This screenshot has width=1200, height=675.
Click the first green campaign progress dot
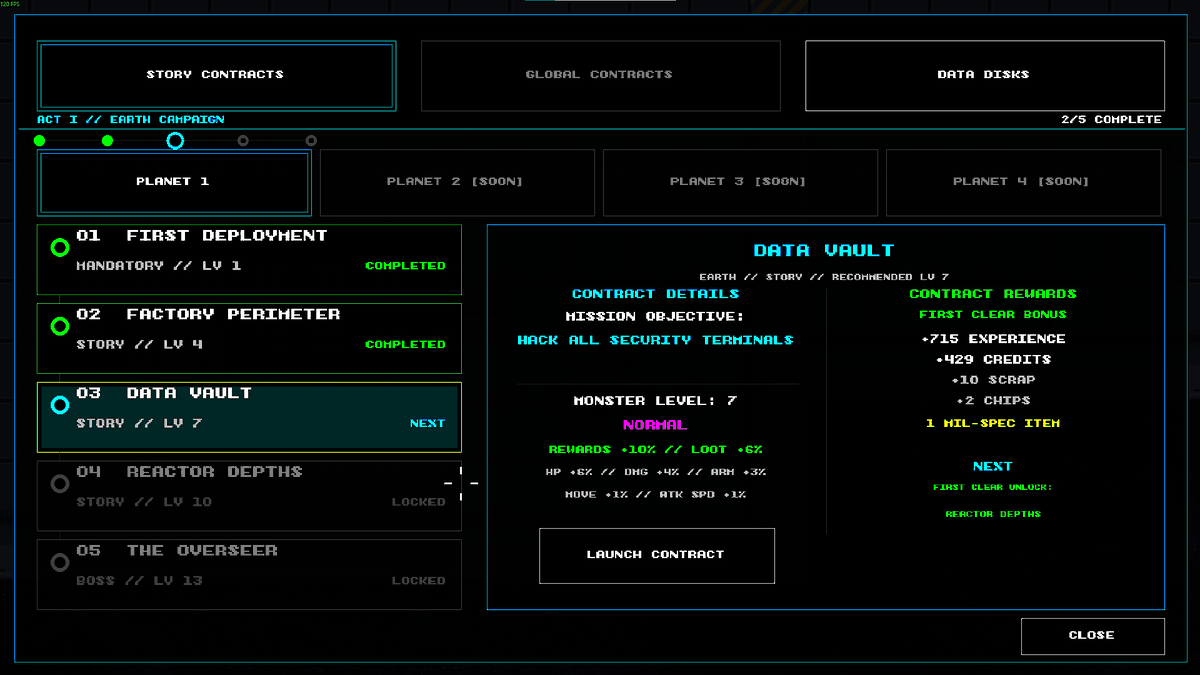[40, 141]
